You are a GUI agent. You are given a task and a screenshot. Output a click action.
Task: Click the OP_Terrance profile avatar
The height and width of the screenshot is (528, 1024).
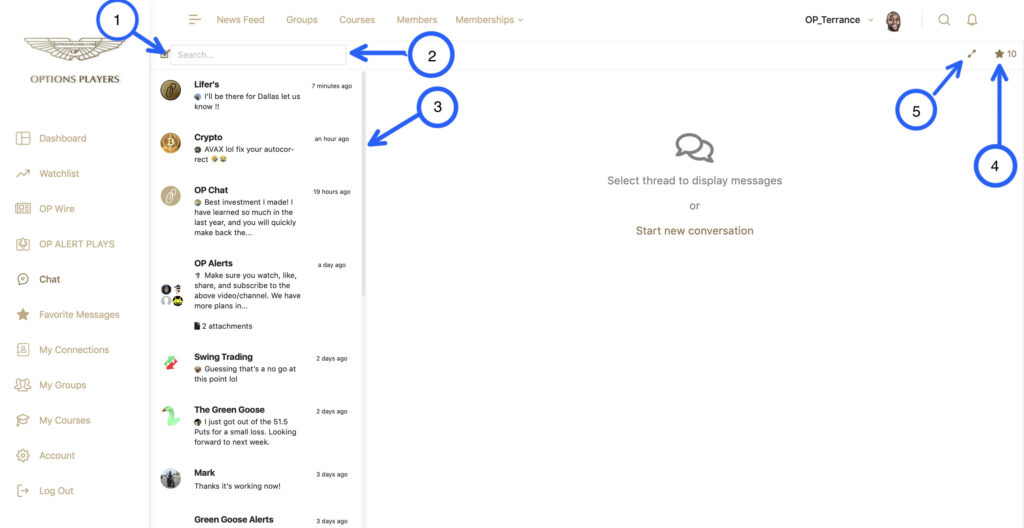(893, 21)
